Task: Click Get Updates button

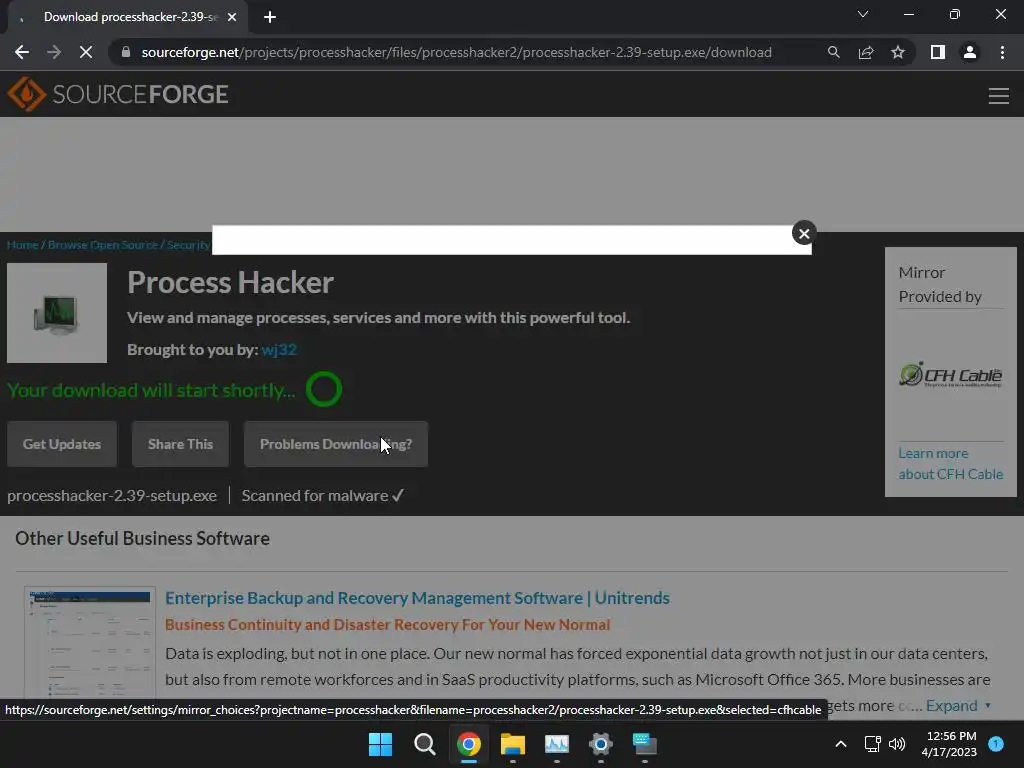Action: [62, 444]
